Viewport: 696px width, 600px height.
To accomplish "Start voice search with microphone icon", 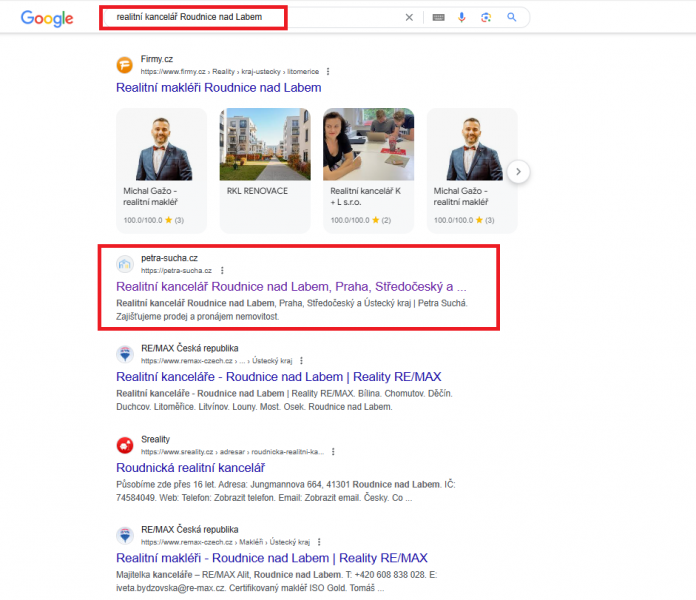I will click(x=462, y=17).
